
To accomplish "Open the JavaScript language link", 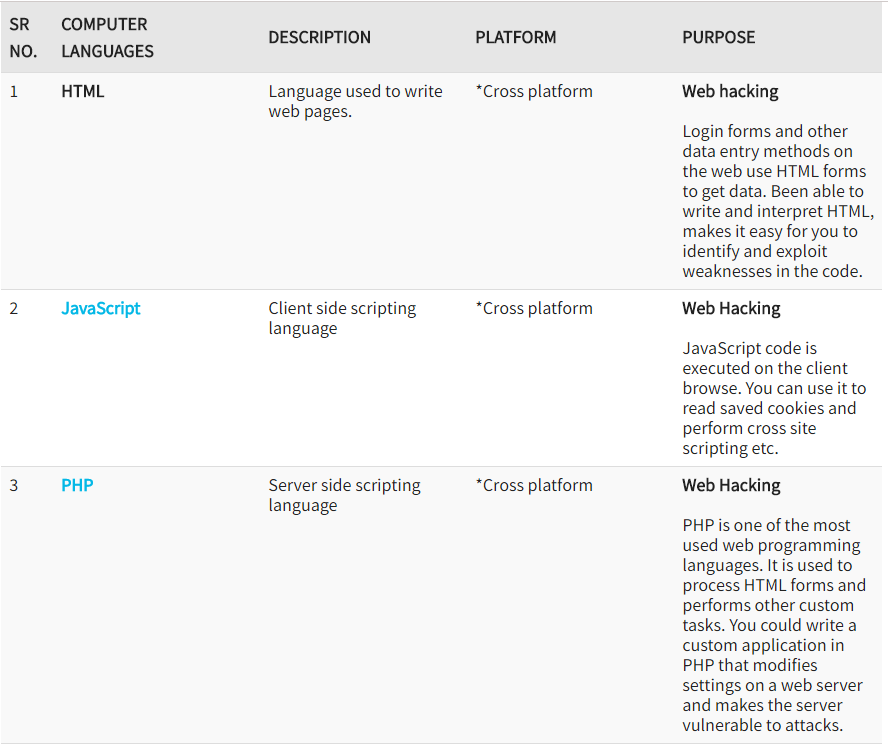I will click(x=101, y=308).
